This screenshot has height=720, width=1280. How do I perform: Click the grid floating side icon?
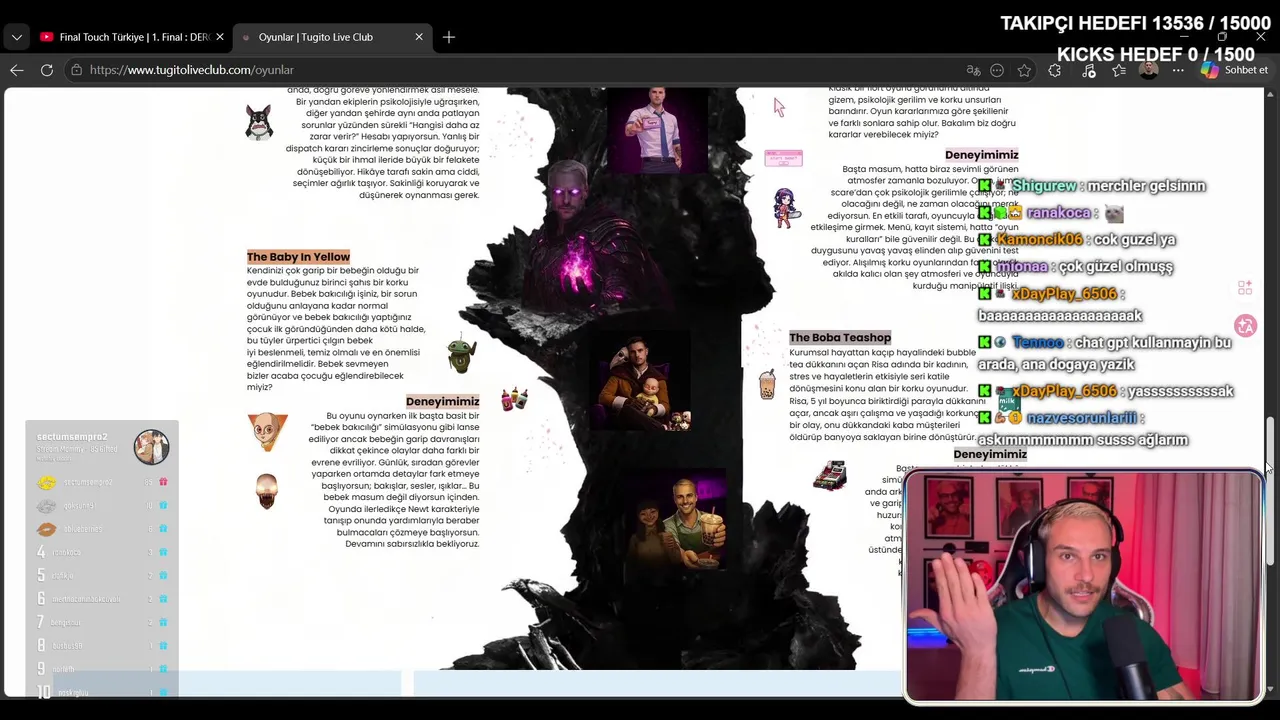(1245, 288)
